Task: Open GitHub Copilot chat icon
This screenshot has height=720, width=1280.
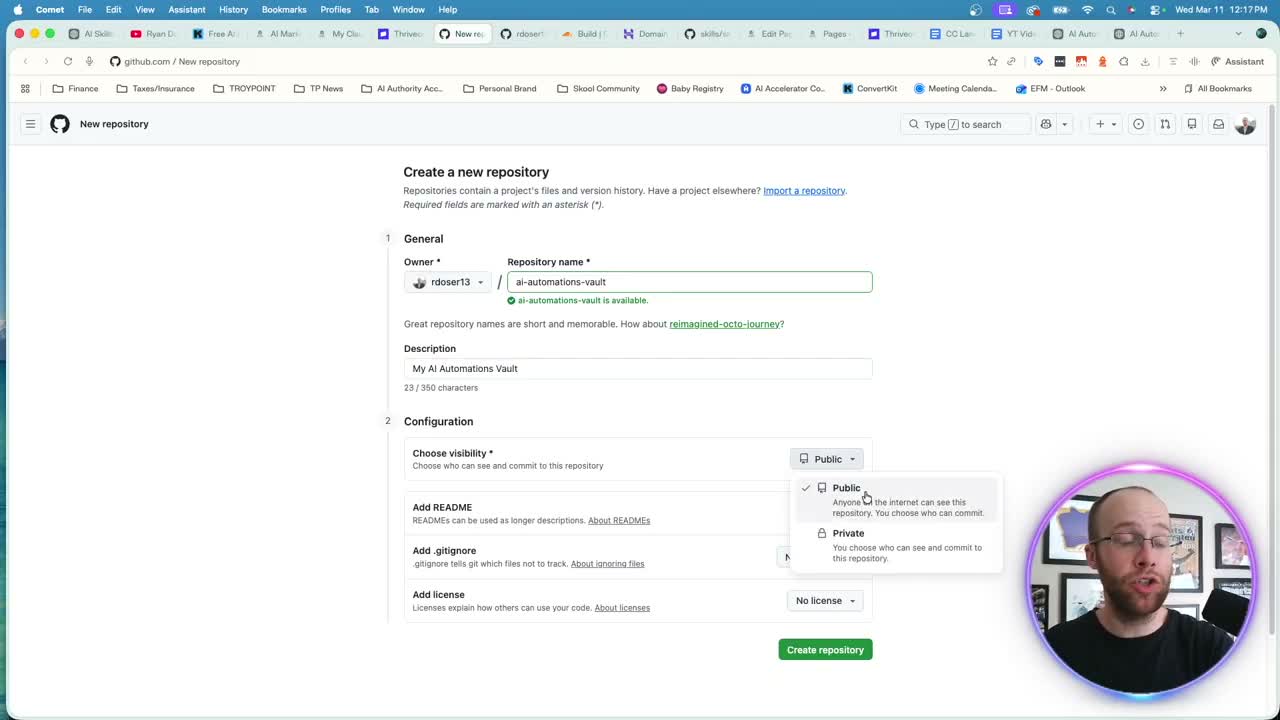Action: (x=1046, y=124)
